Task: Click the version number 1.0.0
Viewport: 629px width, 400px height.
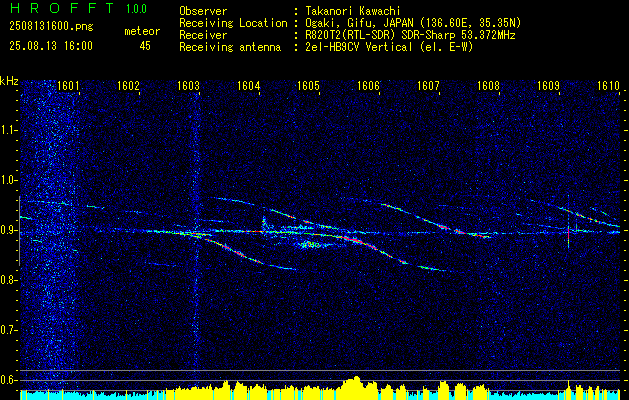Action: click(x=136, y=9)
